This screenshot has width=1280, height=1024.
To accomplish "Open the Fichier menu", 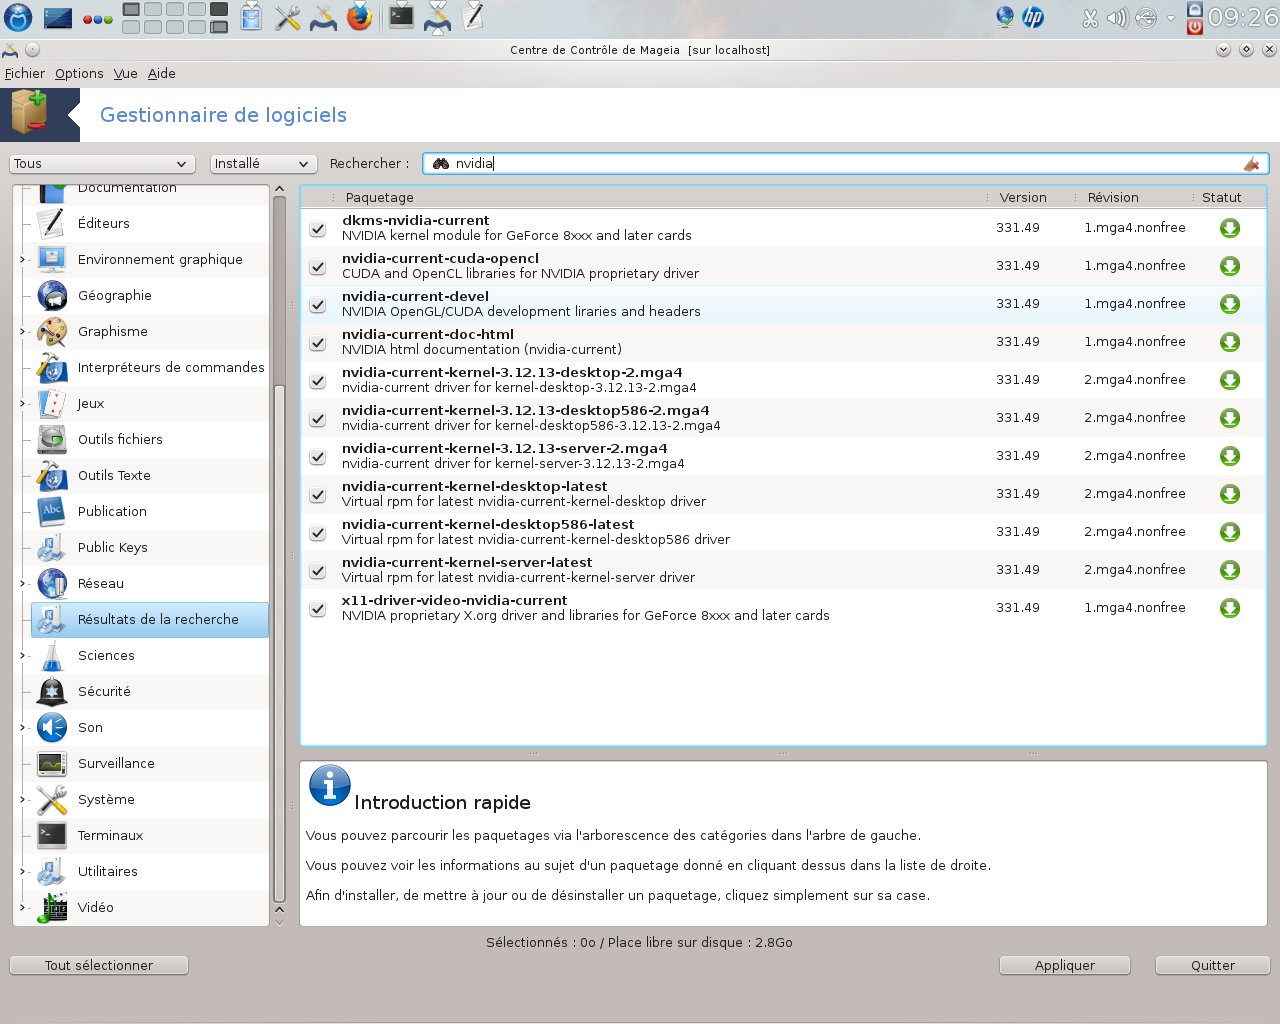I will pos(25,73).
